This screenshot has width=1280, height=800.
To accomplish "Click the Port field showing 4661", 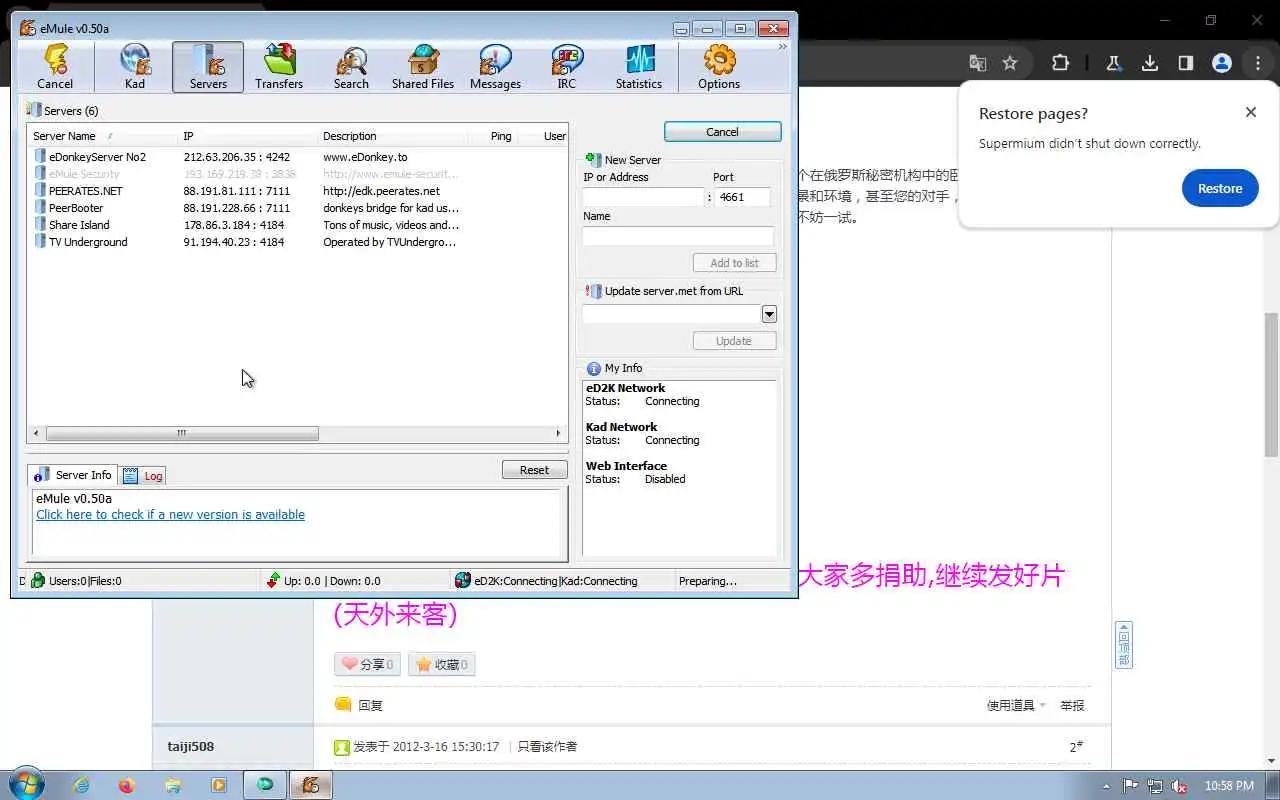I will [x=742, y=197].
